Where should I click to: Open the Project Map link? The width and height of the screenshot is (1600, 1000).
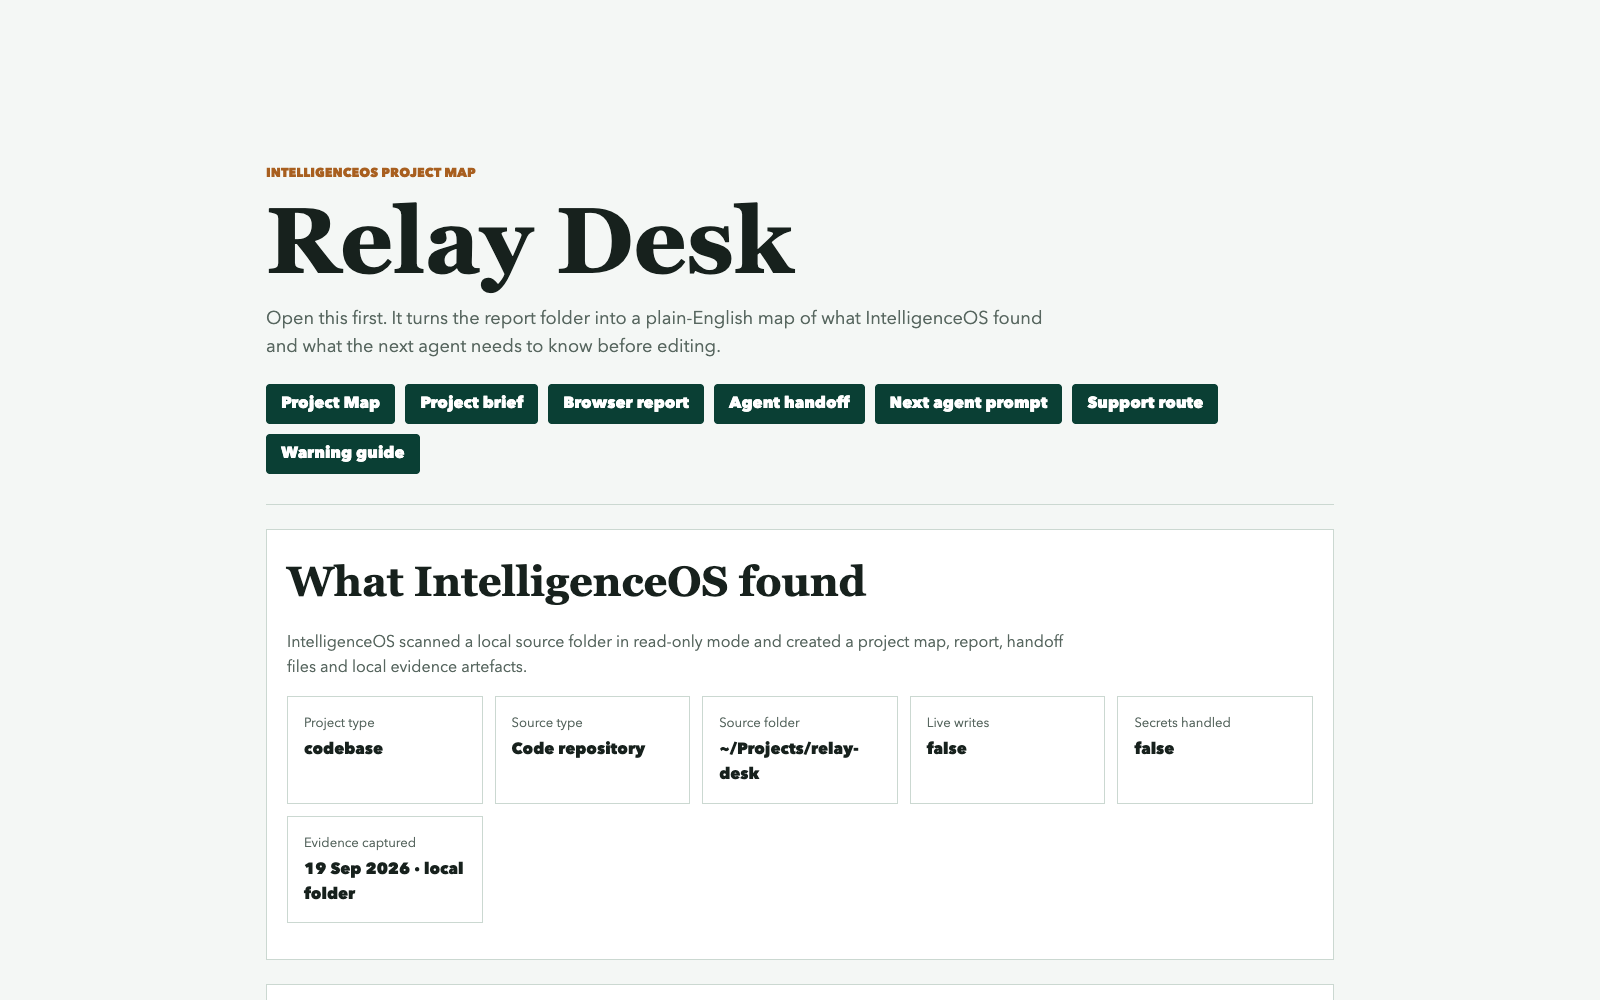[x=330, y=404]
